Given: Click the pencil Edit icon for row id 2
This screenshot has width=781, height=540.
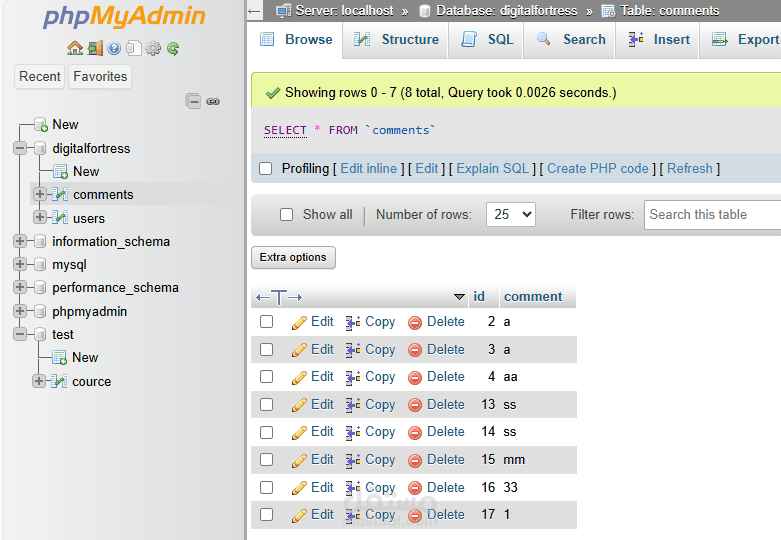Looking at the screenshot, I should (299, 323).
